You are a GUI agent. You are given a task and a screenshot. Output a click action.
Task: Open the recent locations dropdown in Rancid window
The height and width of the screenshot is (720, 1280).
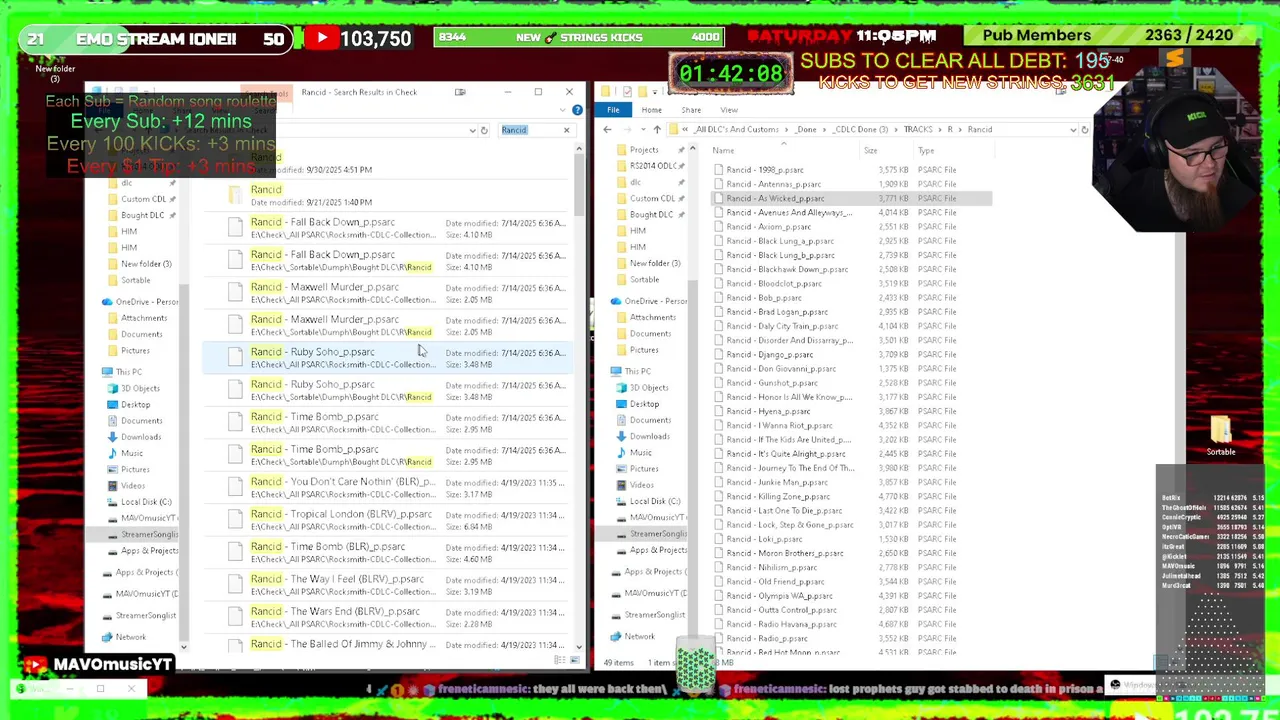(x=642, y=129)
